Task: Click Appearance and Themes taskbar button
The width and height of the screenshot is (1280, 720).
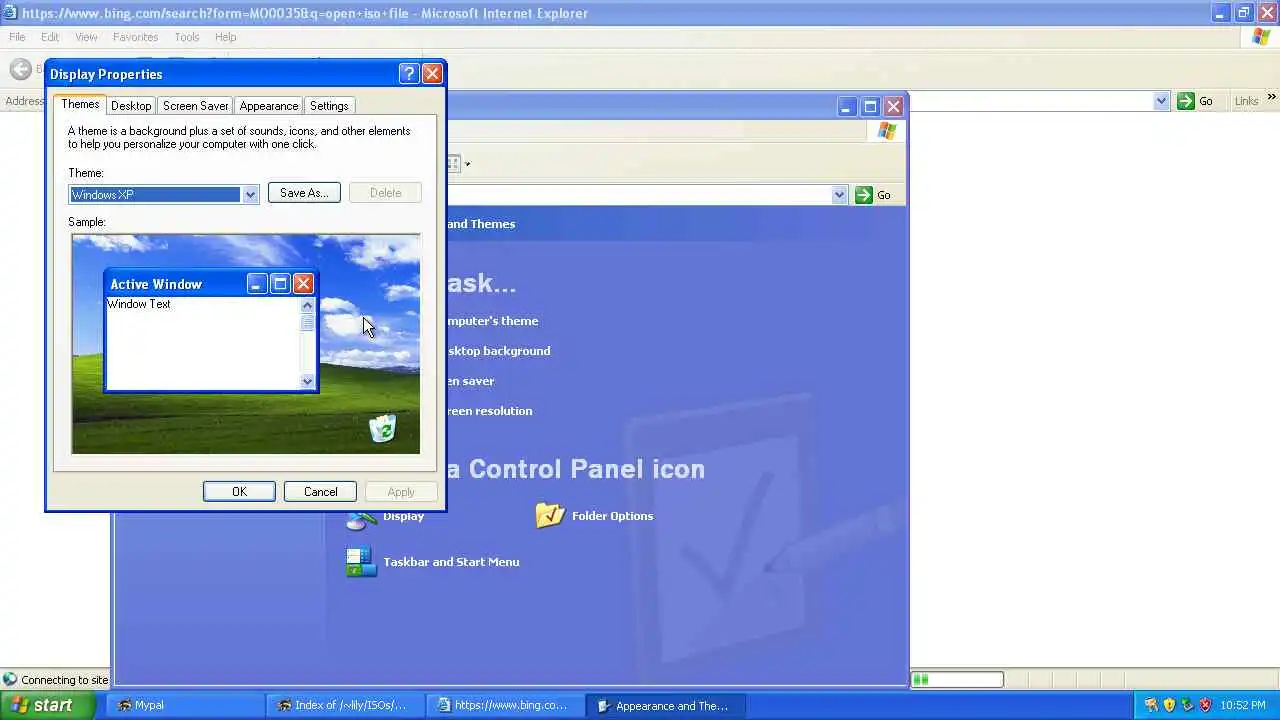Action: (663, 705)
